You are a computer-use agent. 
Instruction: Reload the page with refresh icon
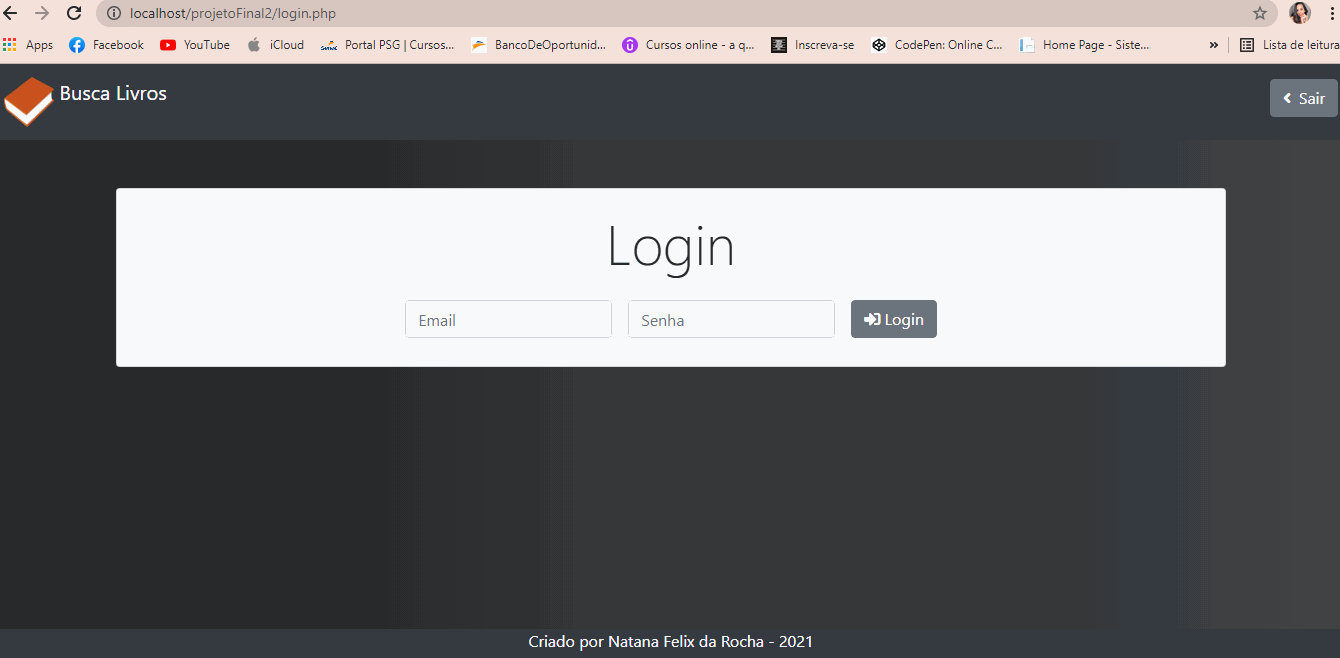pyautogui.click(x=73, y=13)
